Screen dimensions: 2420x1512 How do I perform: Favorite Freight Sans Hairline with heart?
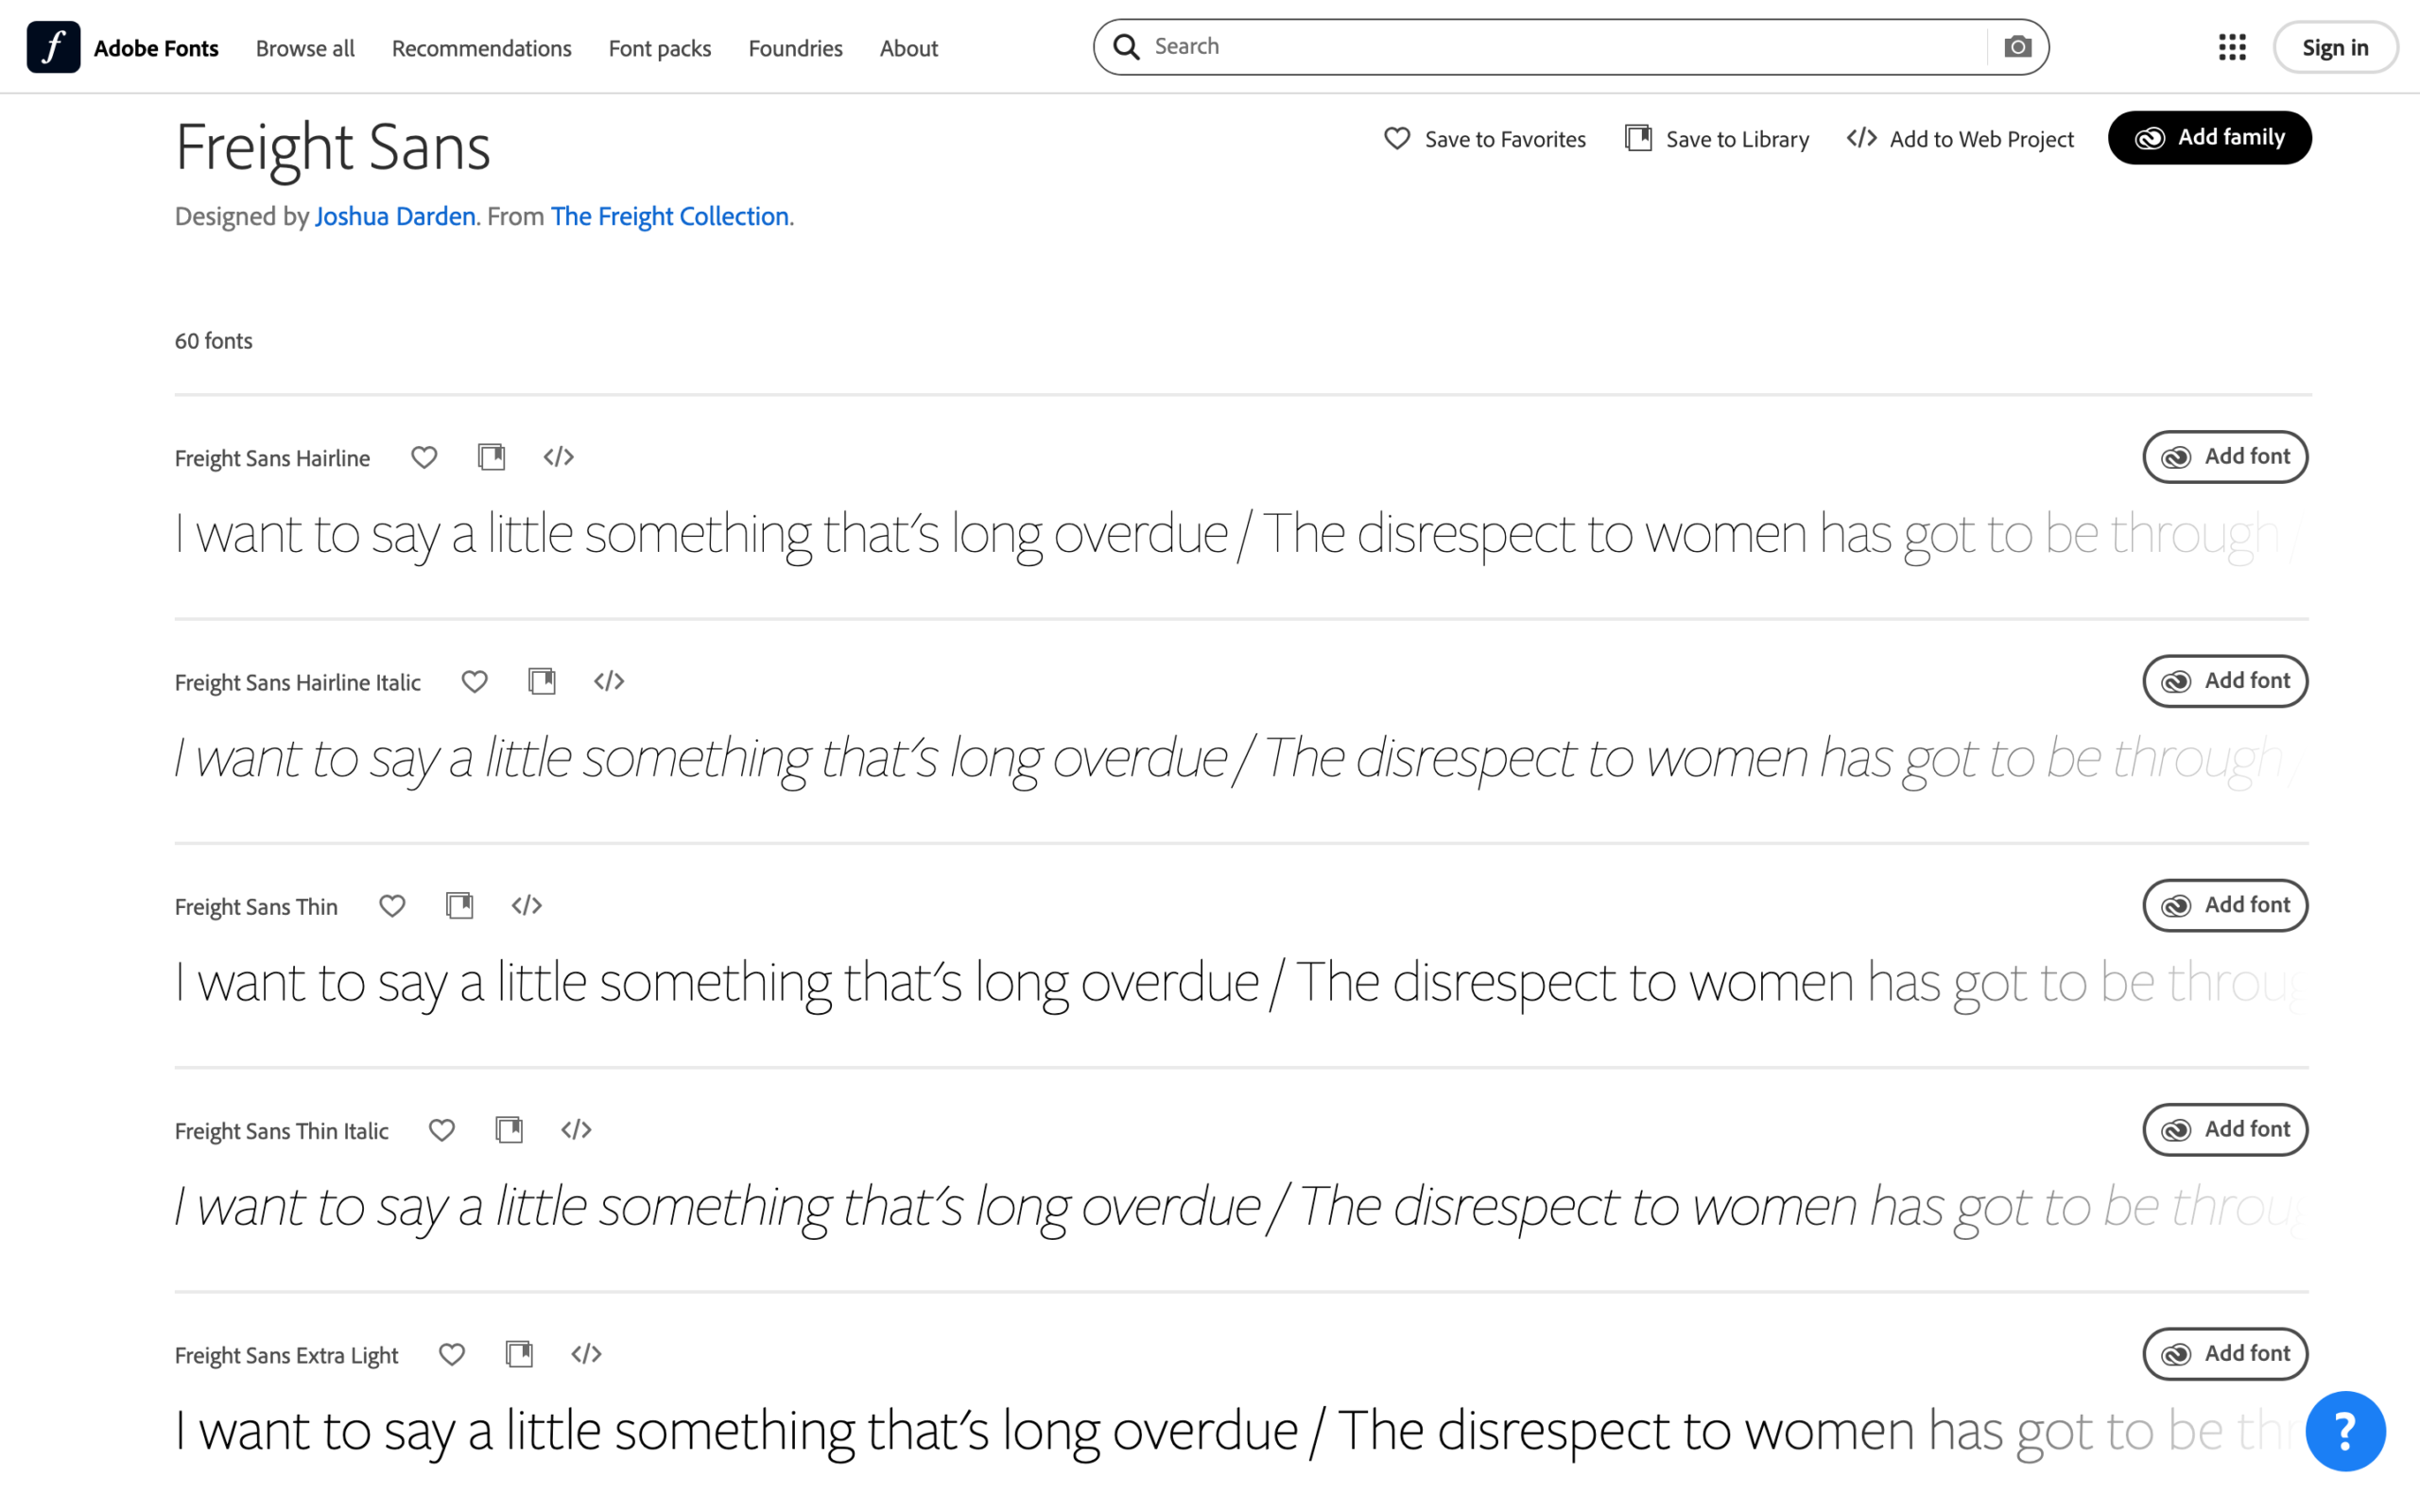424,457
